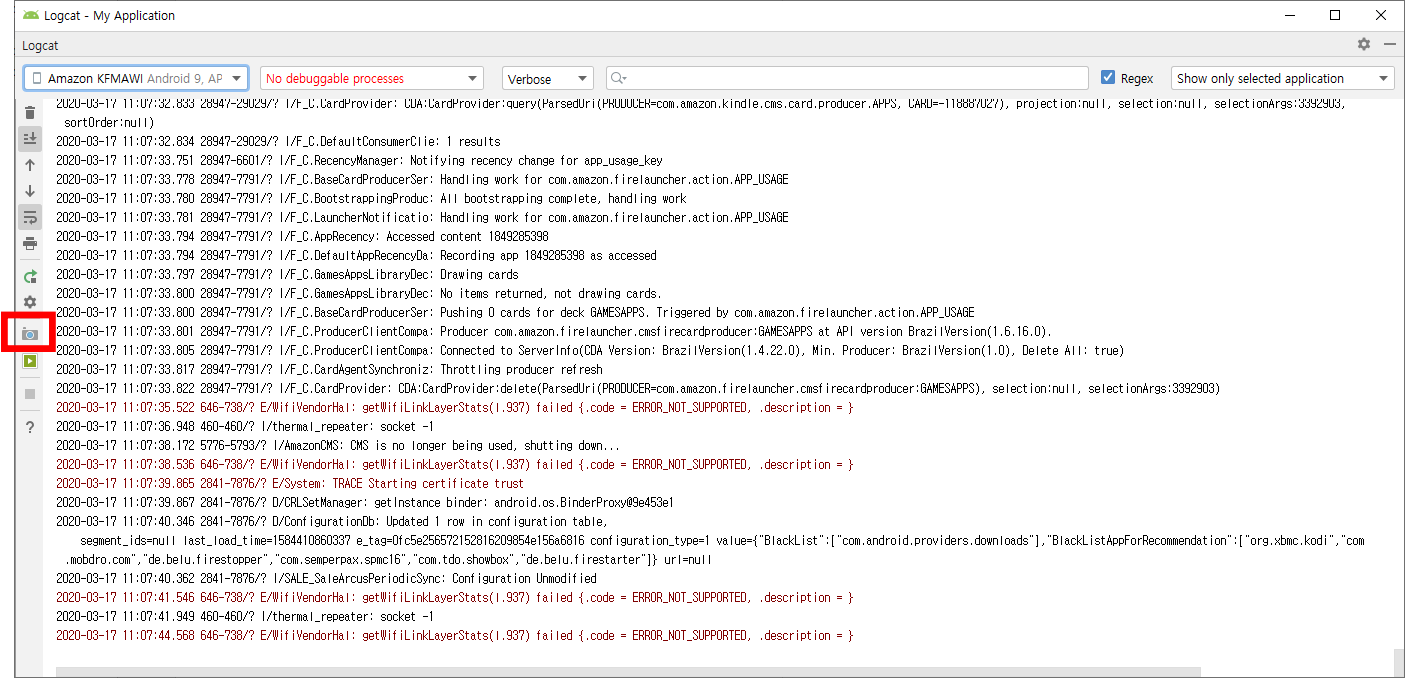This screenshot has height=678, width=1405.
Task: Expand the Verbose log level dropdown
Action: [x=548, y=78]
